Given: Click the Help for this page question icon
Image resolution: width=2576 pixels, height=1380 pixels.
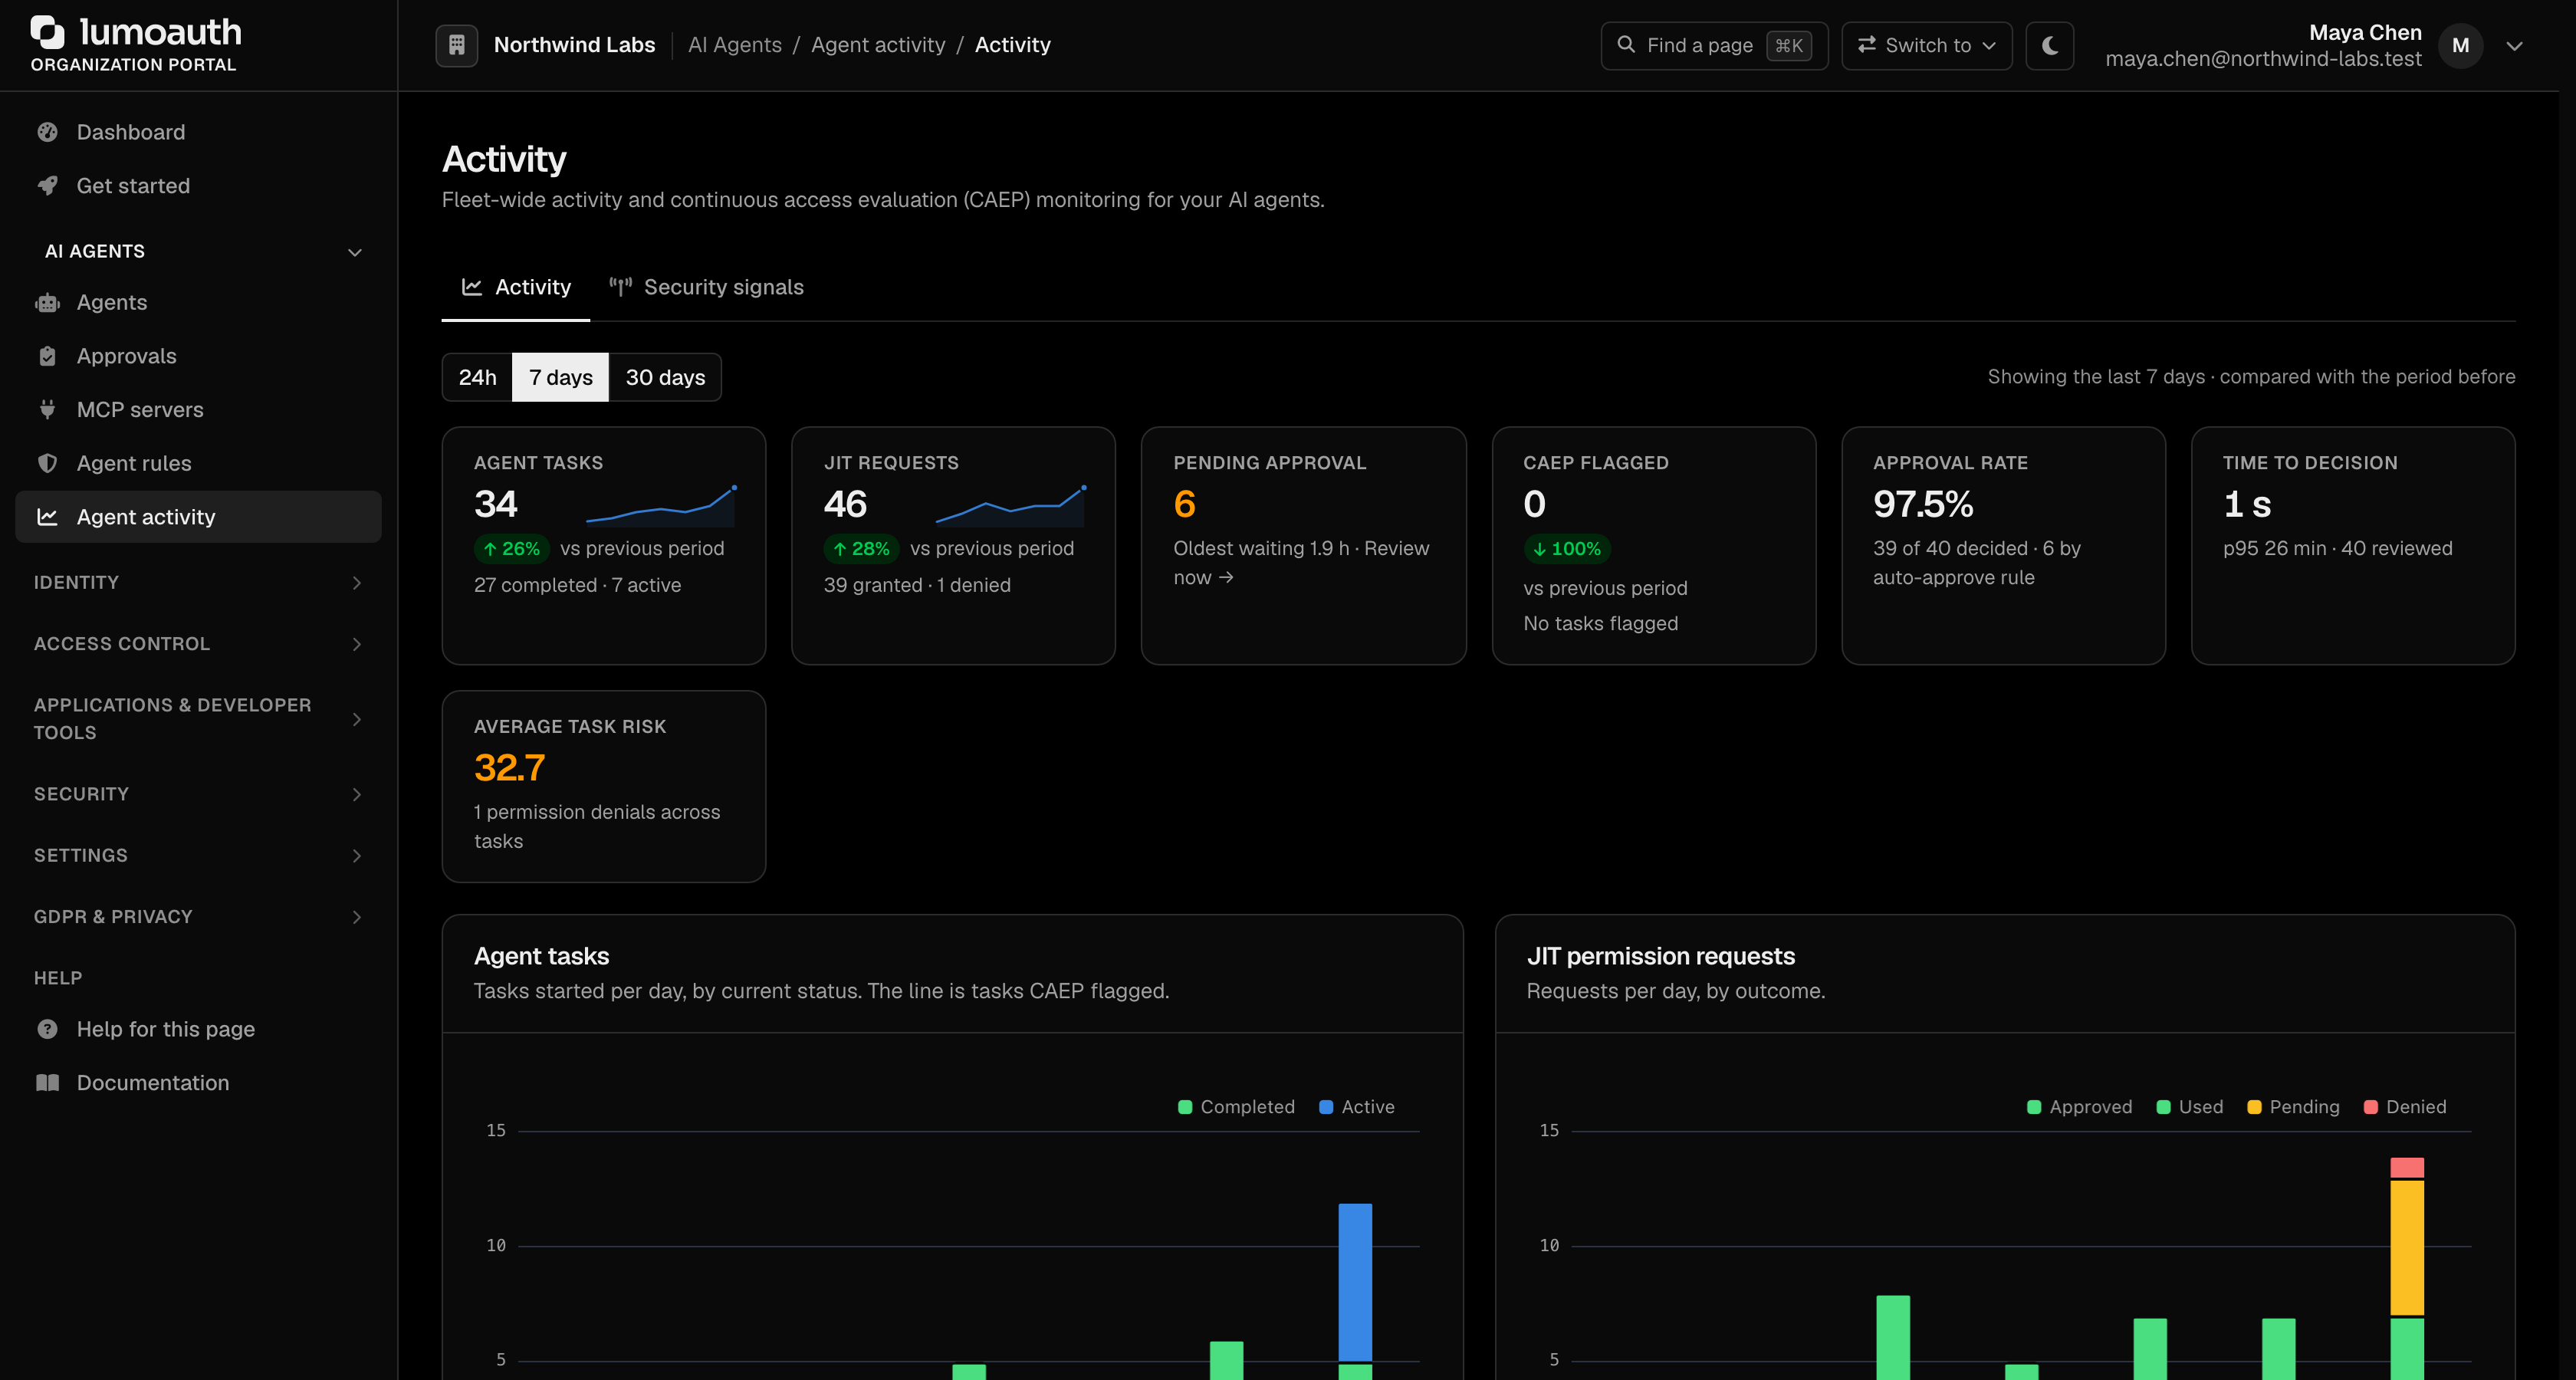Looking at the screenshot, I should (47, 1029).
